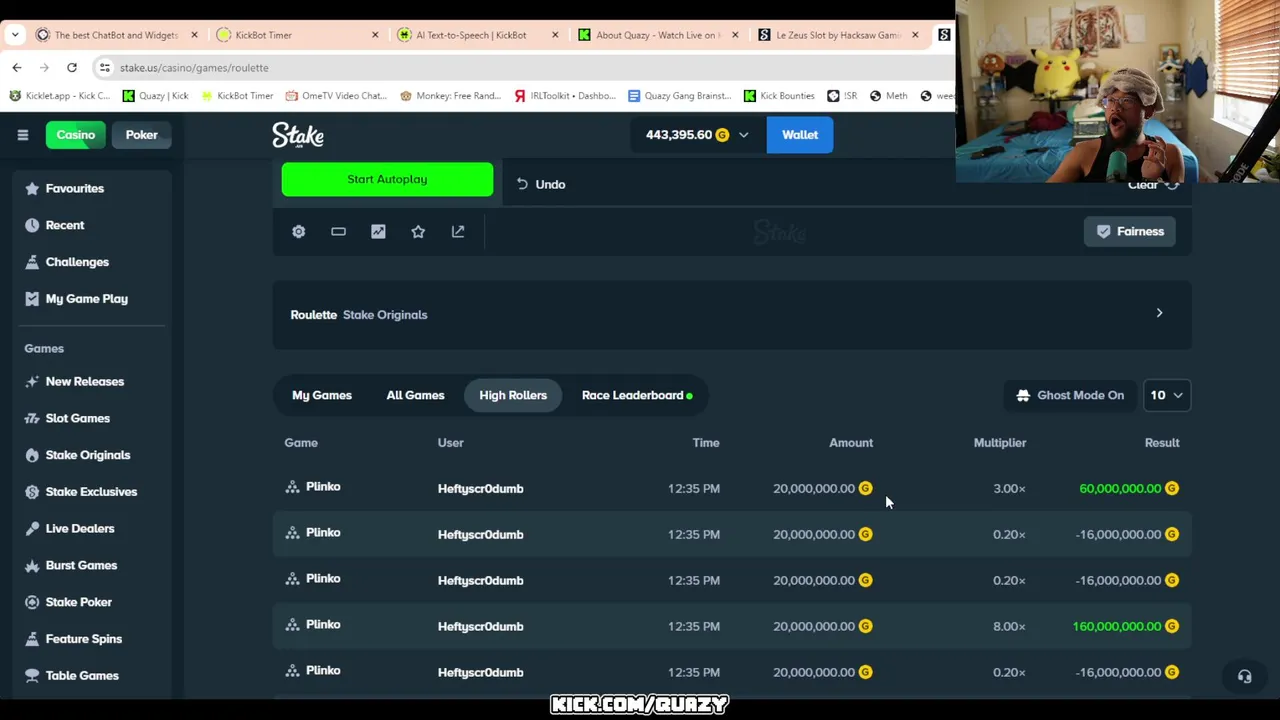Open game settings gear icon

click(x=298, y=231)
